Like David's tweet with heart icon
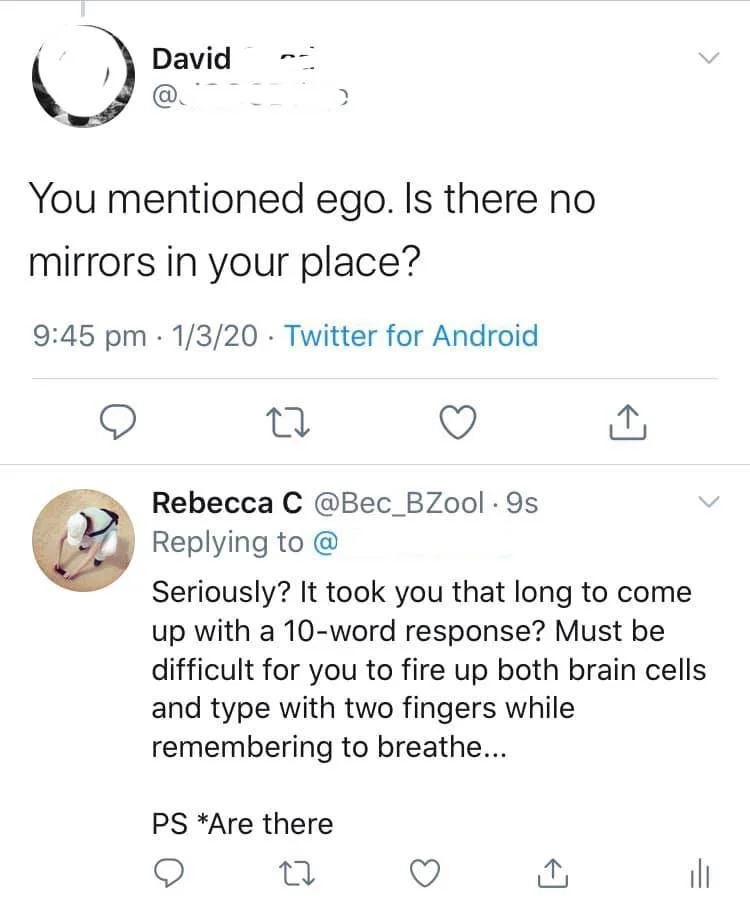 pos(458,422)
